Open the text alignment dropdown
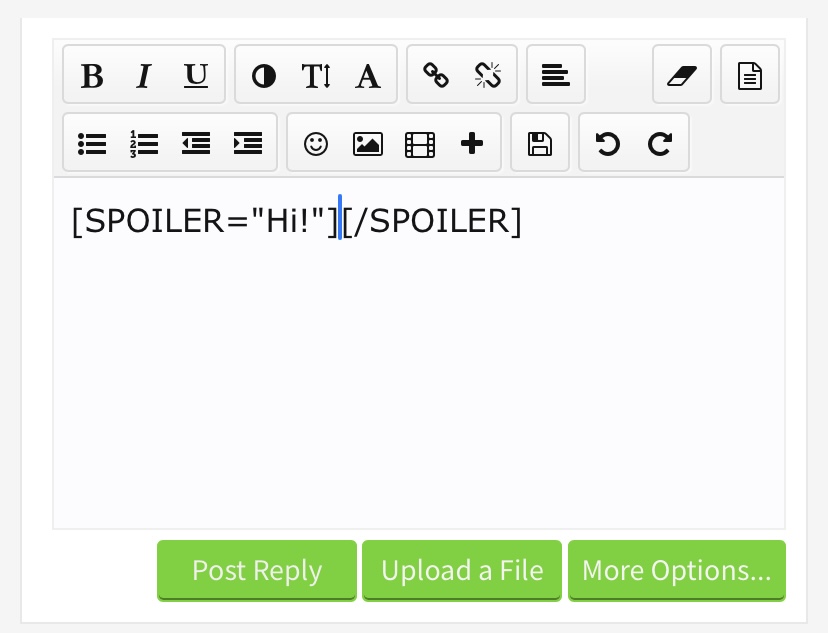Image resolution: width=828 pixels, height=633 pixels. click(x=556, y=75)
